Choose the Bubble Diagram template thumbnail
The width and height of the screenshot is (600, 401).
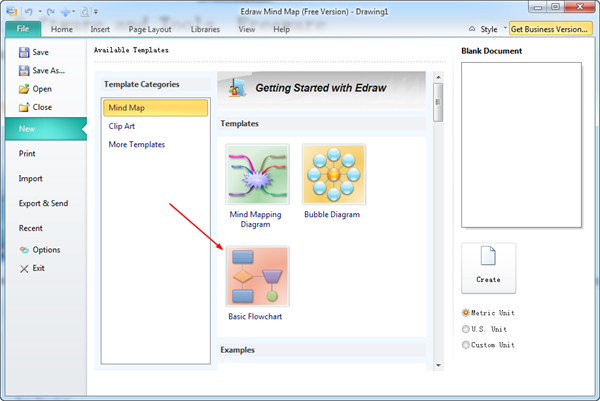334,174
